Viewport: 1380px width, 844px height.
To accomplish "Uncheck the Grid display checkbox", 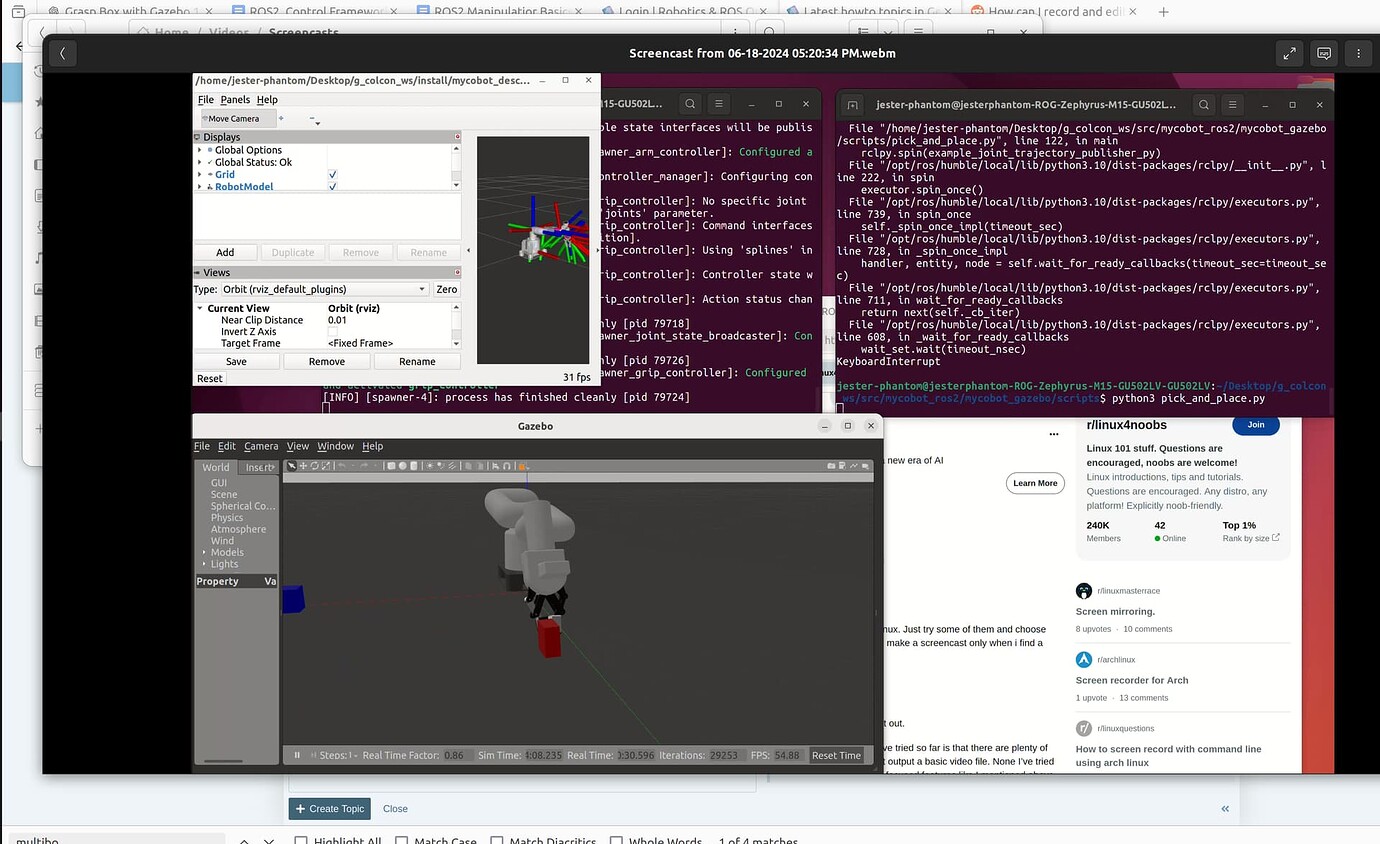I will coord(332,175).
